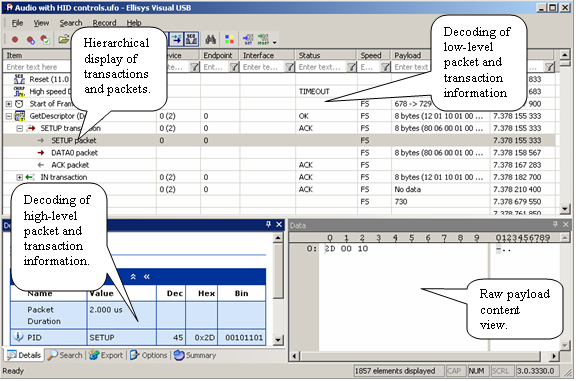Expand the IN transaction row
This screenshot has height=381, width=576.
click(x=19, y=177)
